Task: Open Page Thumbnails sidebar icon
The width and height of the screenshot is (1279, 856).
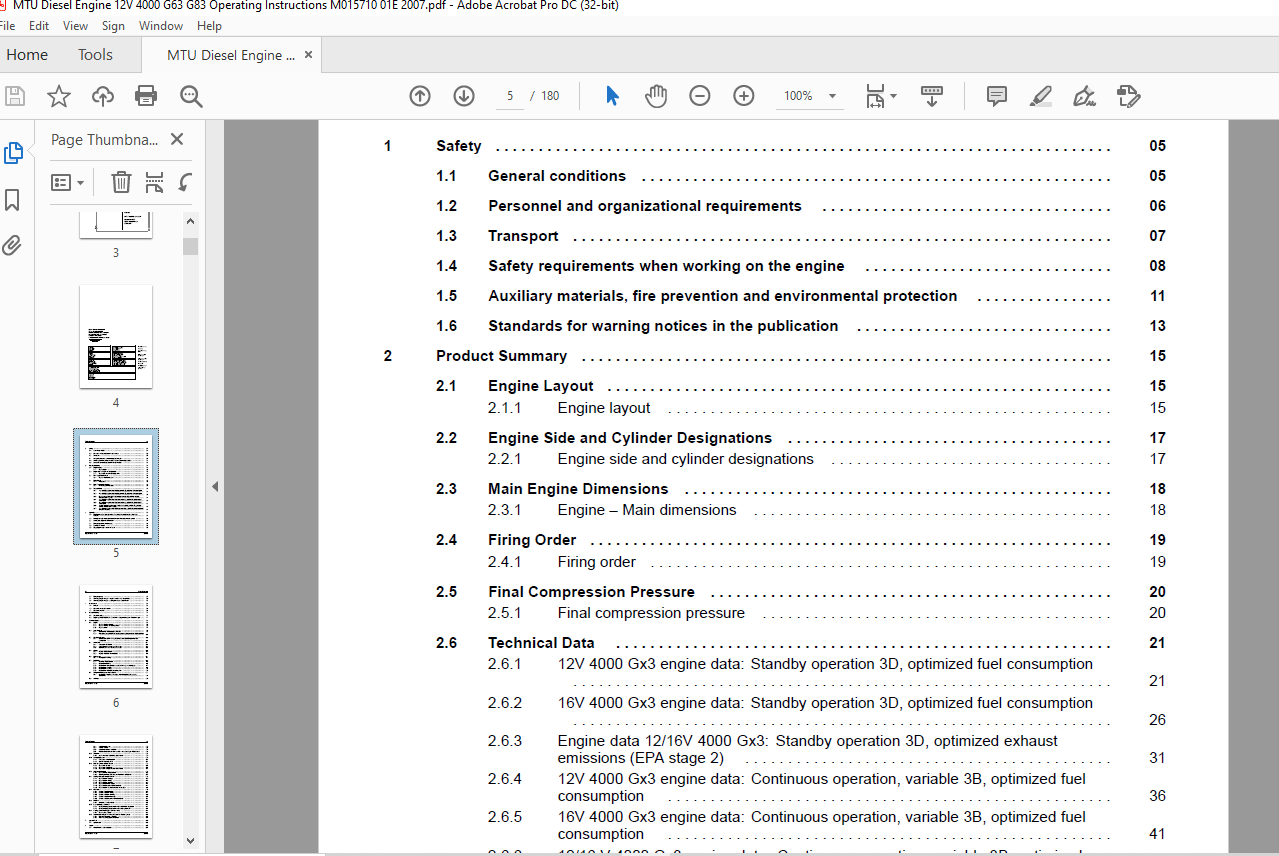Action: [x=13, y=153]
